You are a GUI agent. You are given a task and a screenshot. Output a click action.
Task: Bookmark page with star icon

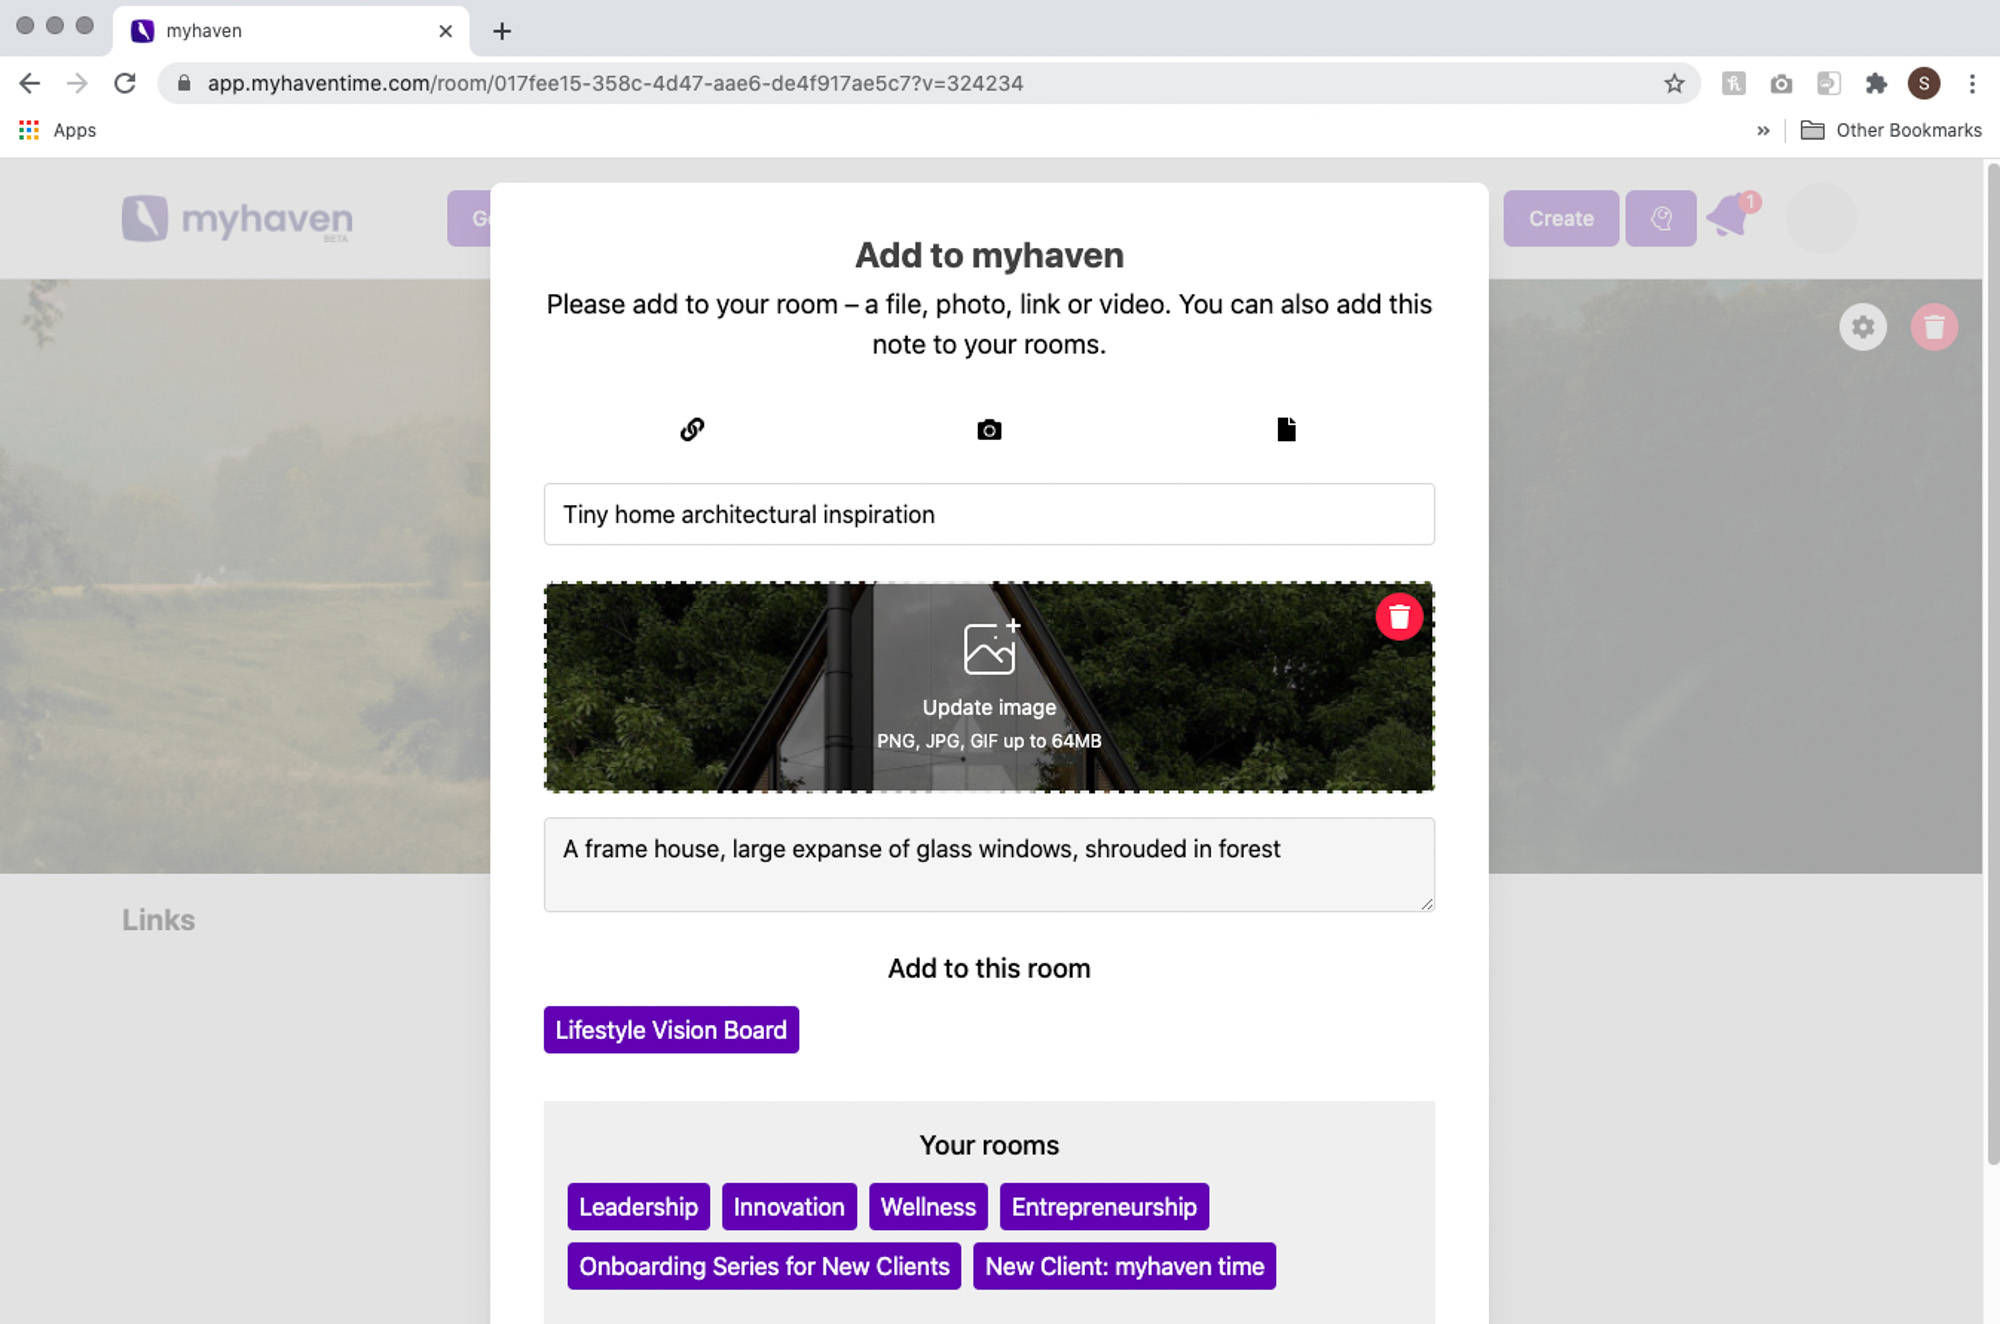click(1674, 84)
